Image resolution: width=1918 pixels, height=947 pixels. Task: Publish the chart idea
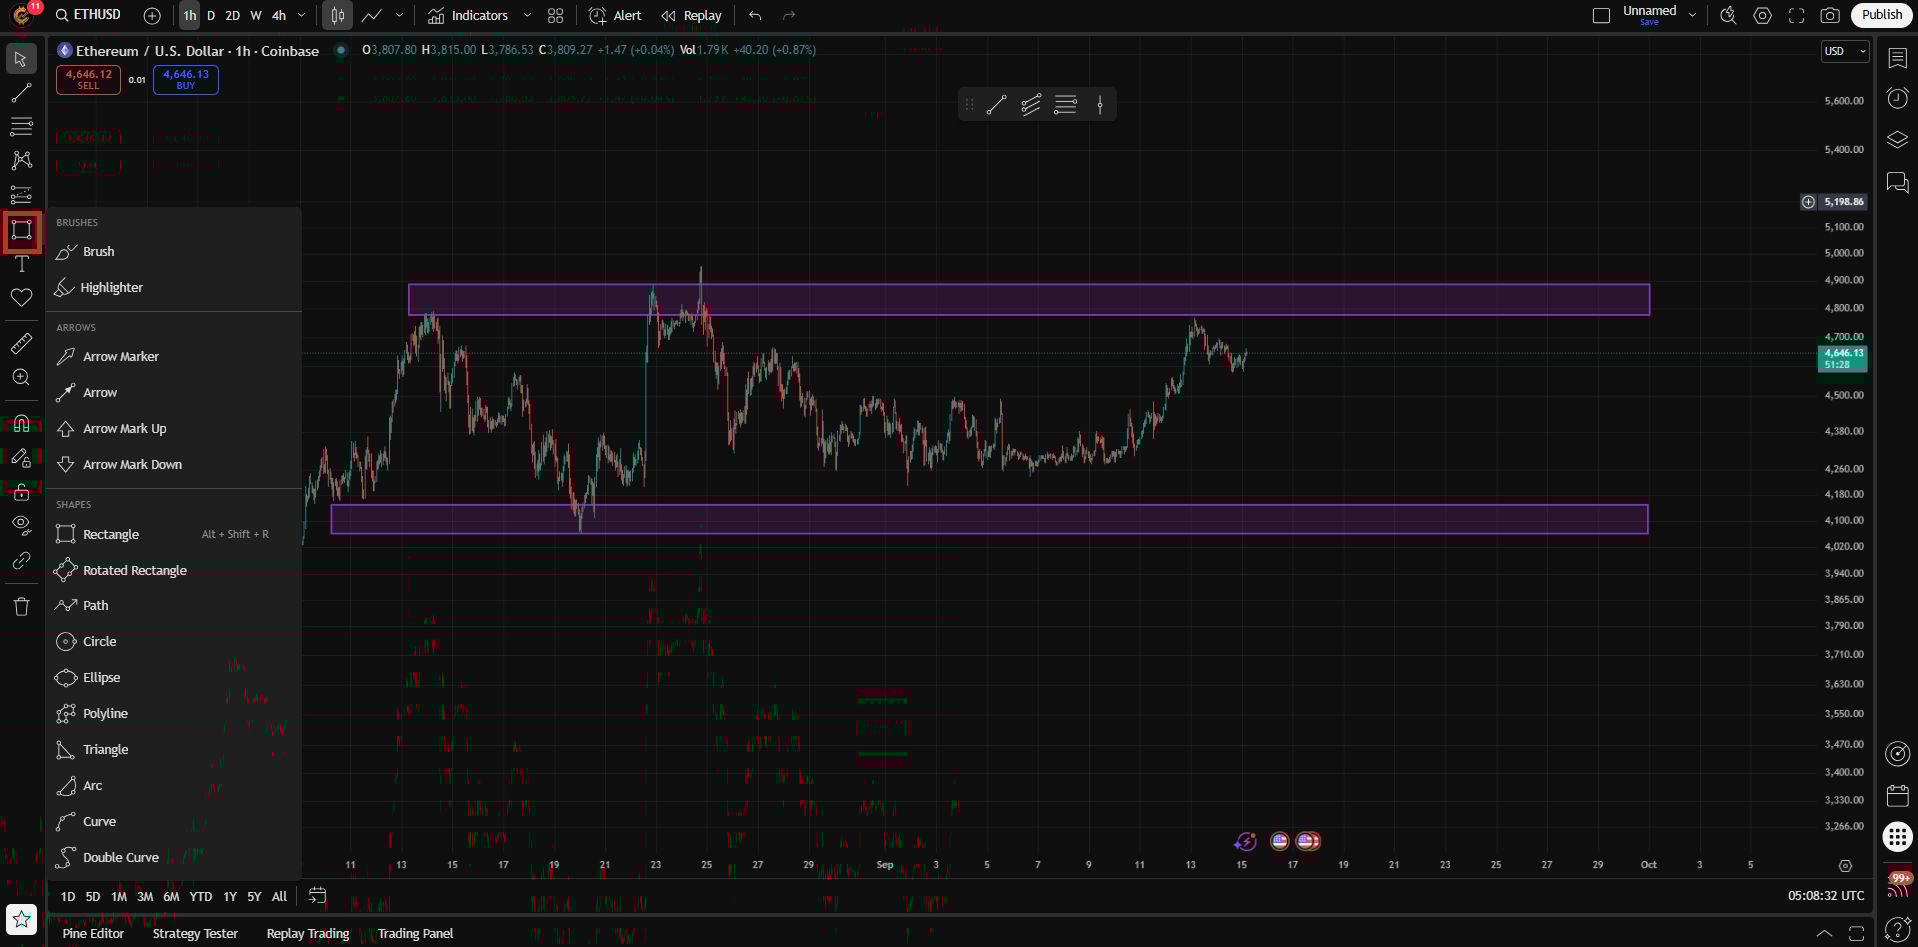pos(1882,15)
